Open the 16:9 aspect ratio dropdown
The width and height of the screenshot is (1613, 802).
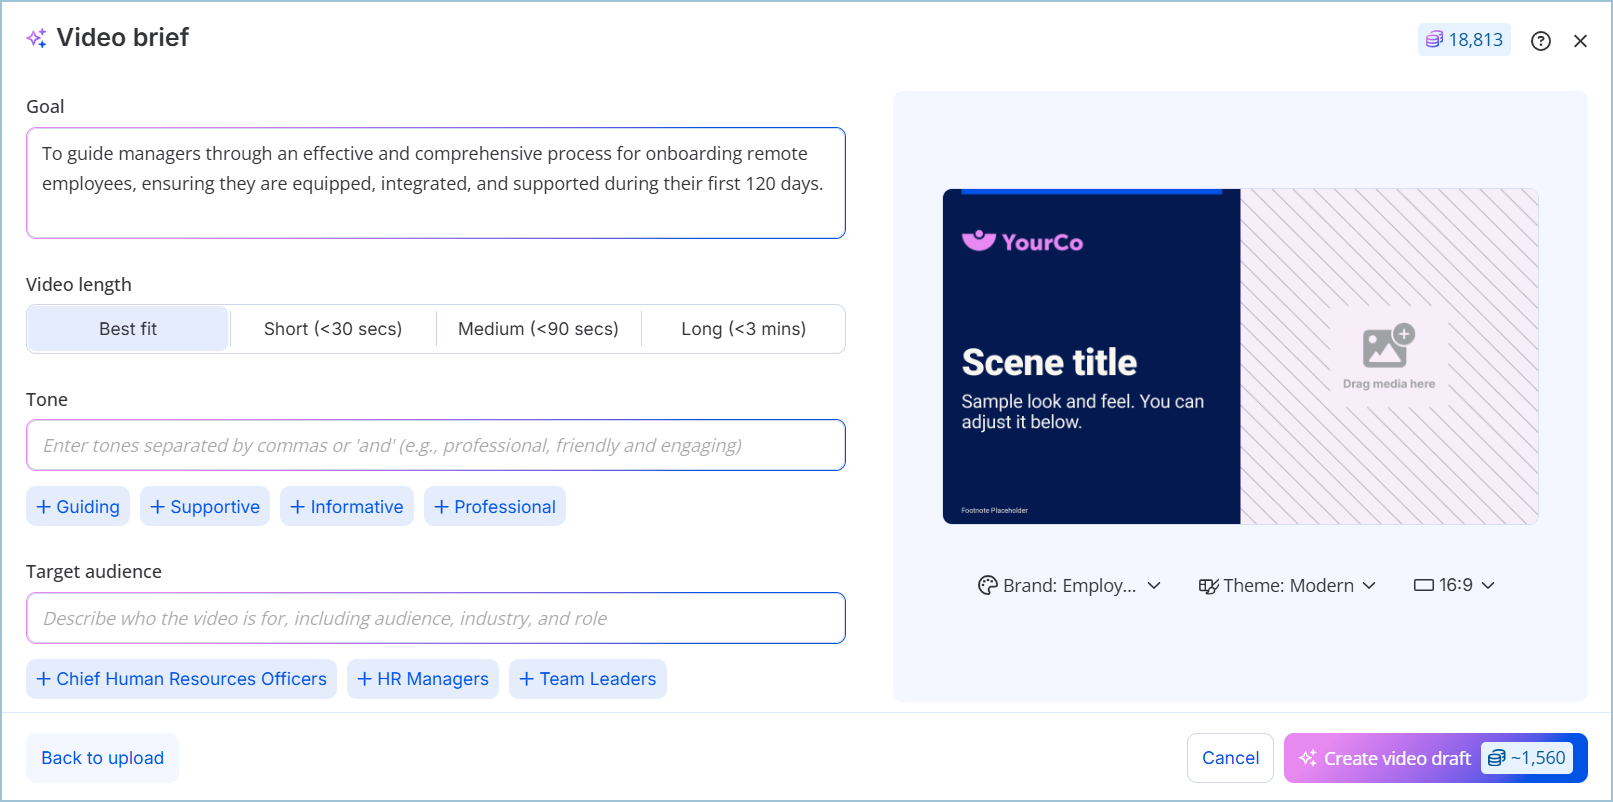(1455, 585)
